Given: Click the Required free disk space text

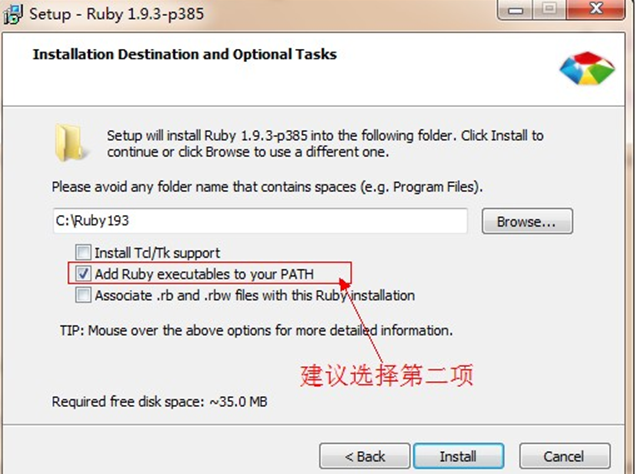Looking at the screenshot, I should pos(159,401).
